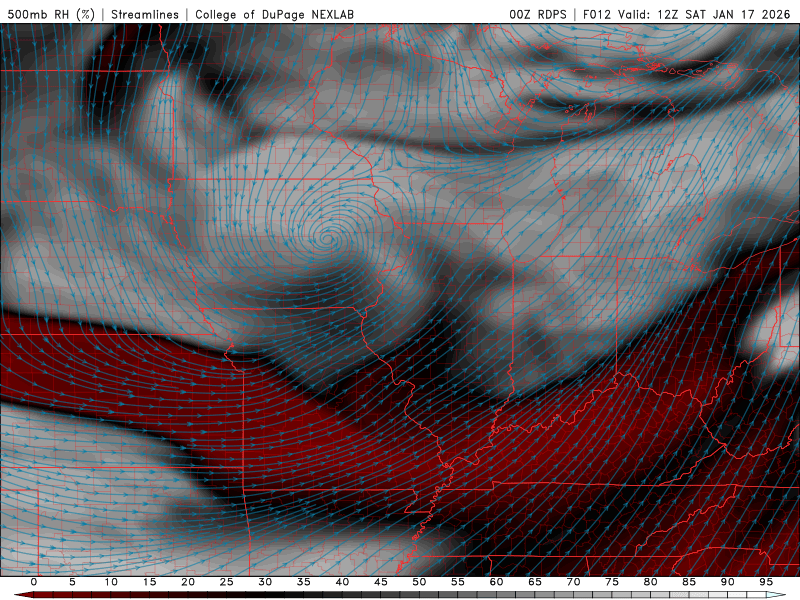Click the 45 value on the color scale
Viewport: 800px width, 600px height.
point(381,582)
